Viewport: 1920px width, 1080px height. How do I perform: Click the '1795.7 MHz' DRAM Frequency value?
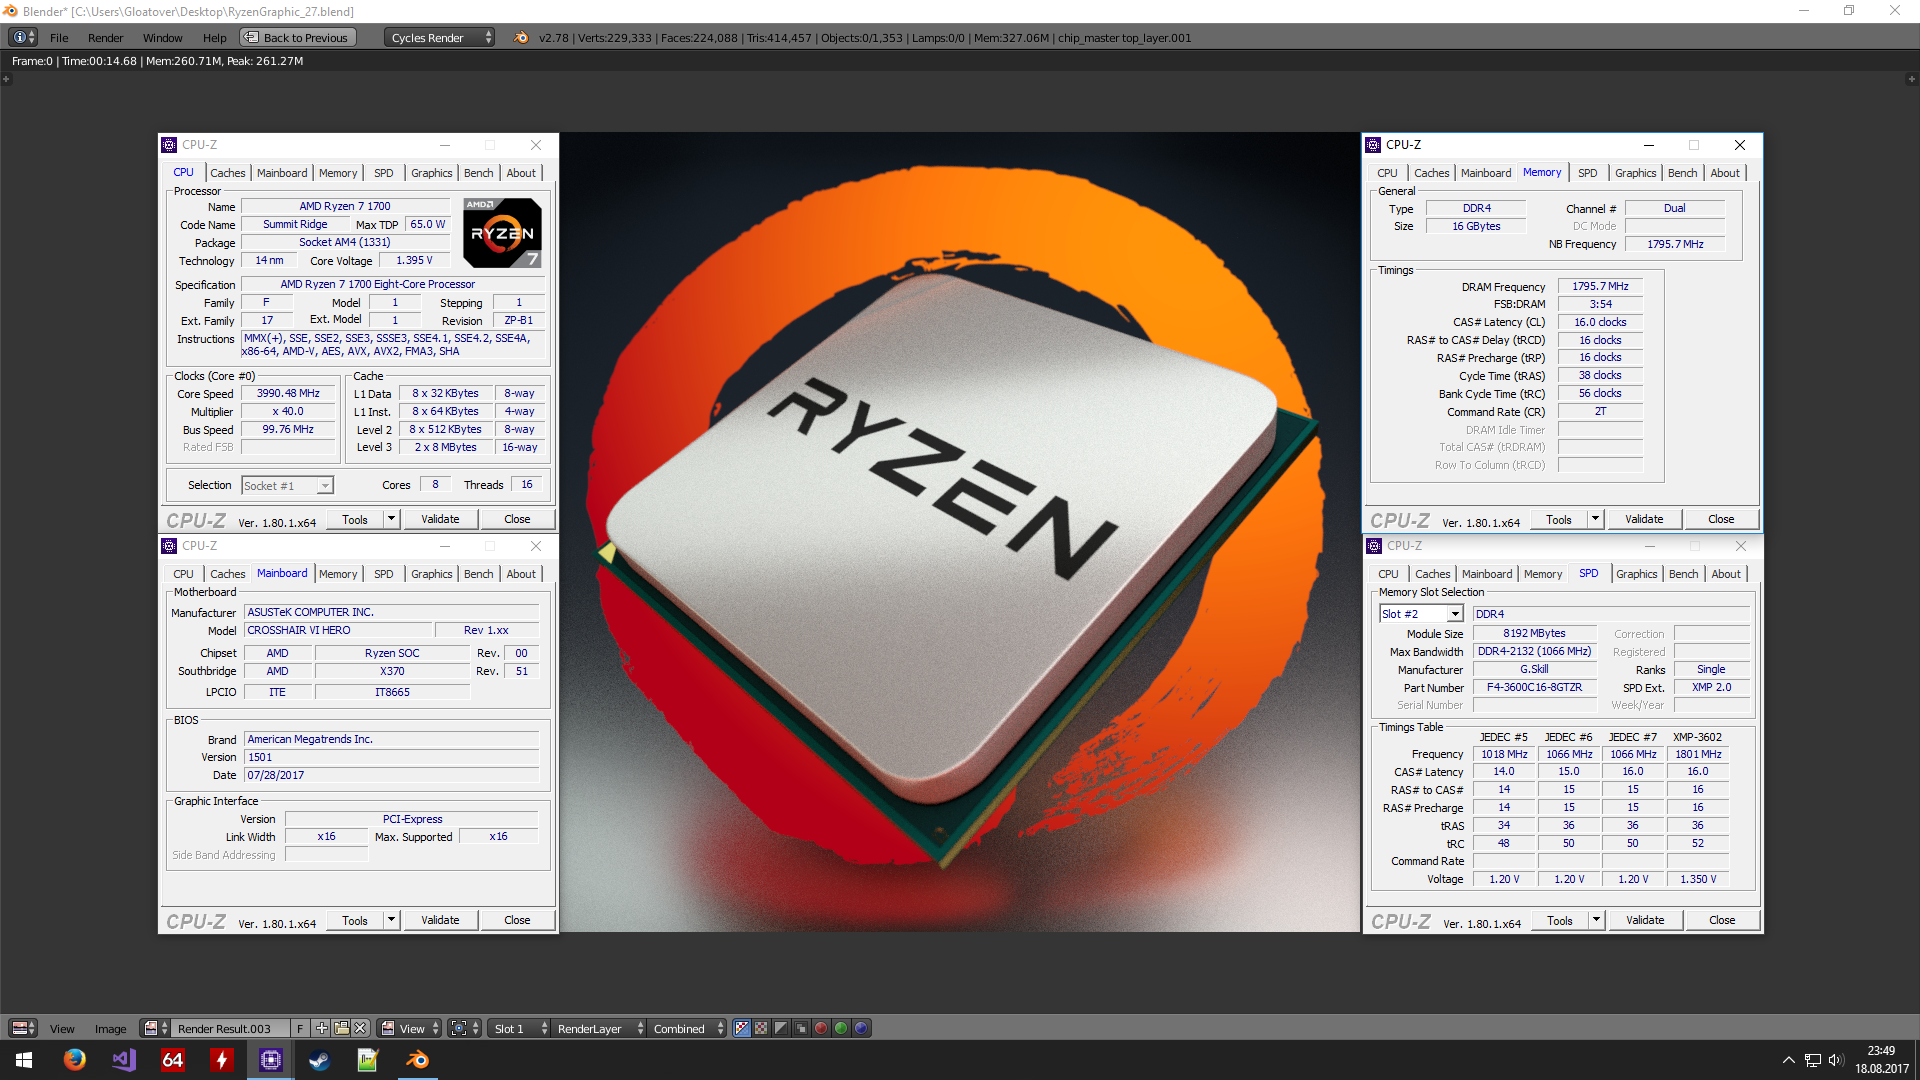[1600, 286]
